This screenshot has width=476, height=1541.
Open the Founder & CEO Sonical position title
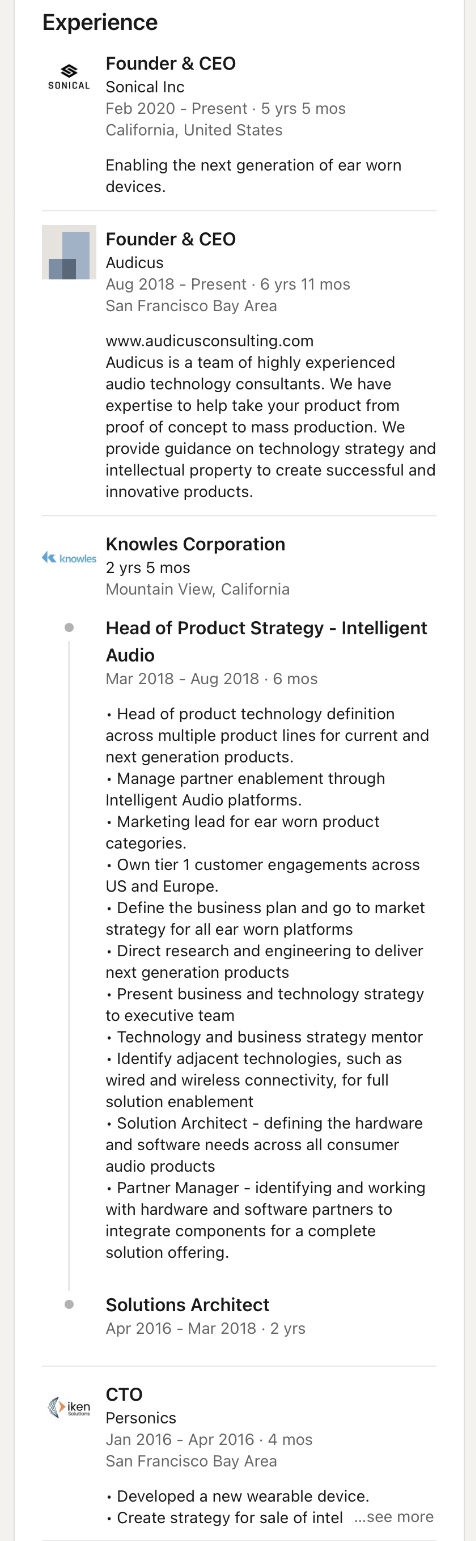tap(171, 63)
